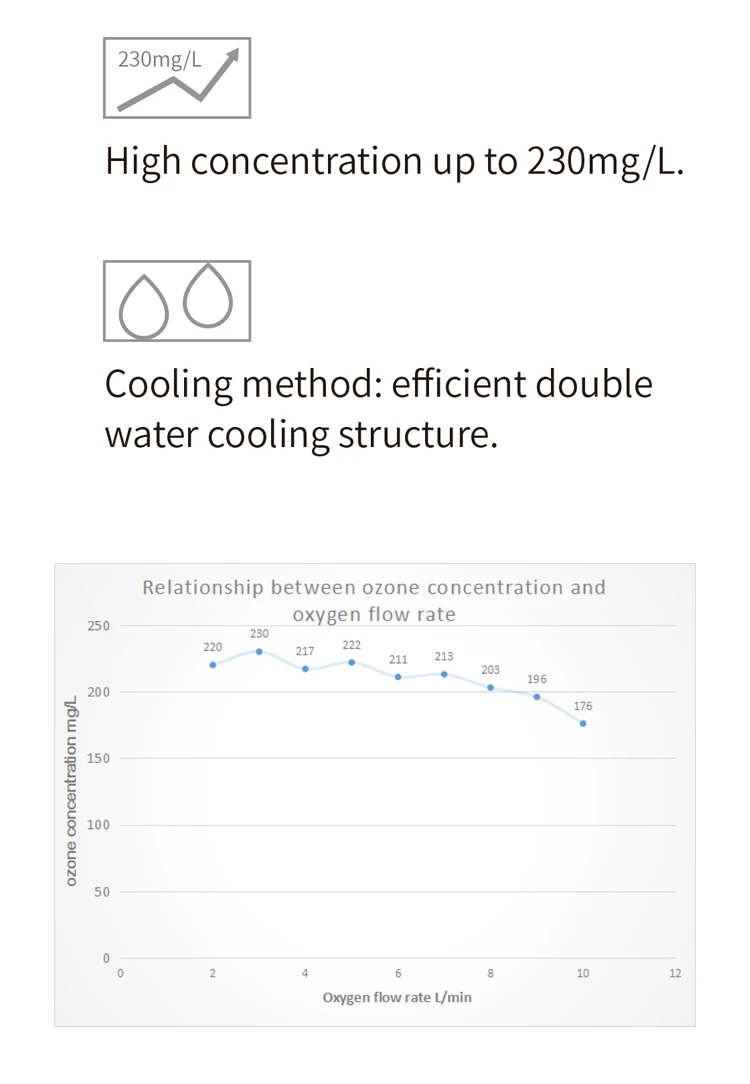Image resolution: width=750 pixels, height=1084 pixels.
Task: Click the 213 data point marker
Action: [444, 674]
